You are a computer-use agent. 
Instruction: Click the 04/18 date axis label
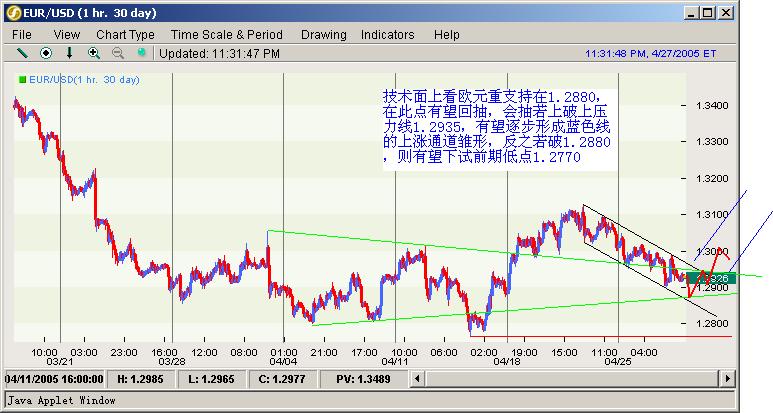pos(506,361)
